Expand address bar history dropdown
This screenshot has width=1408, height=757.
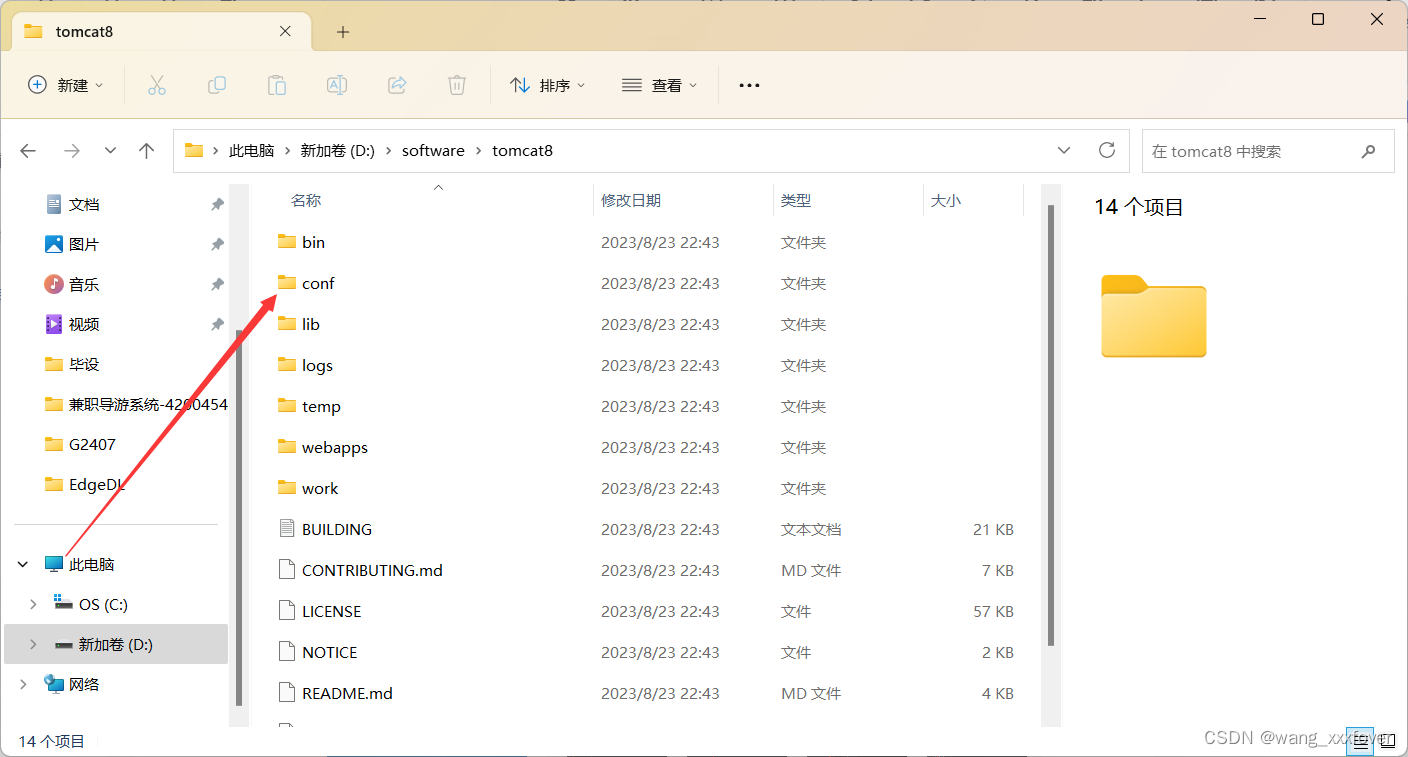(1064, 150)
